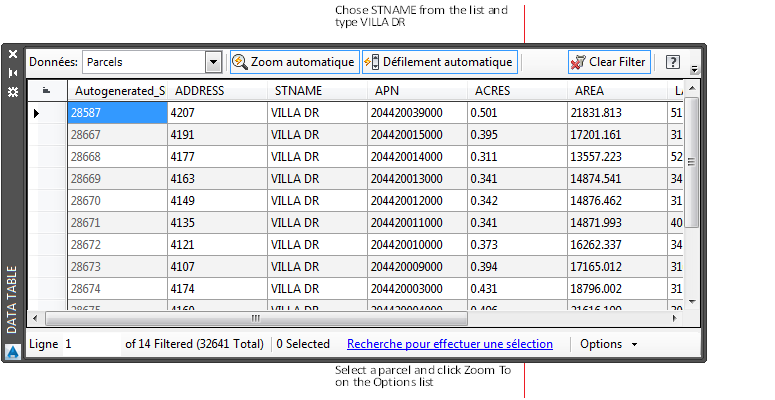Click the APN column header
775x400 pixels.
[417, 91]
